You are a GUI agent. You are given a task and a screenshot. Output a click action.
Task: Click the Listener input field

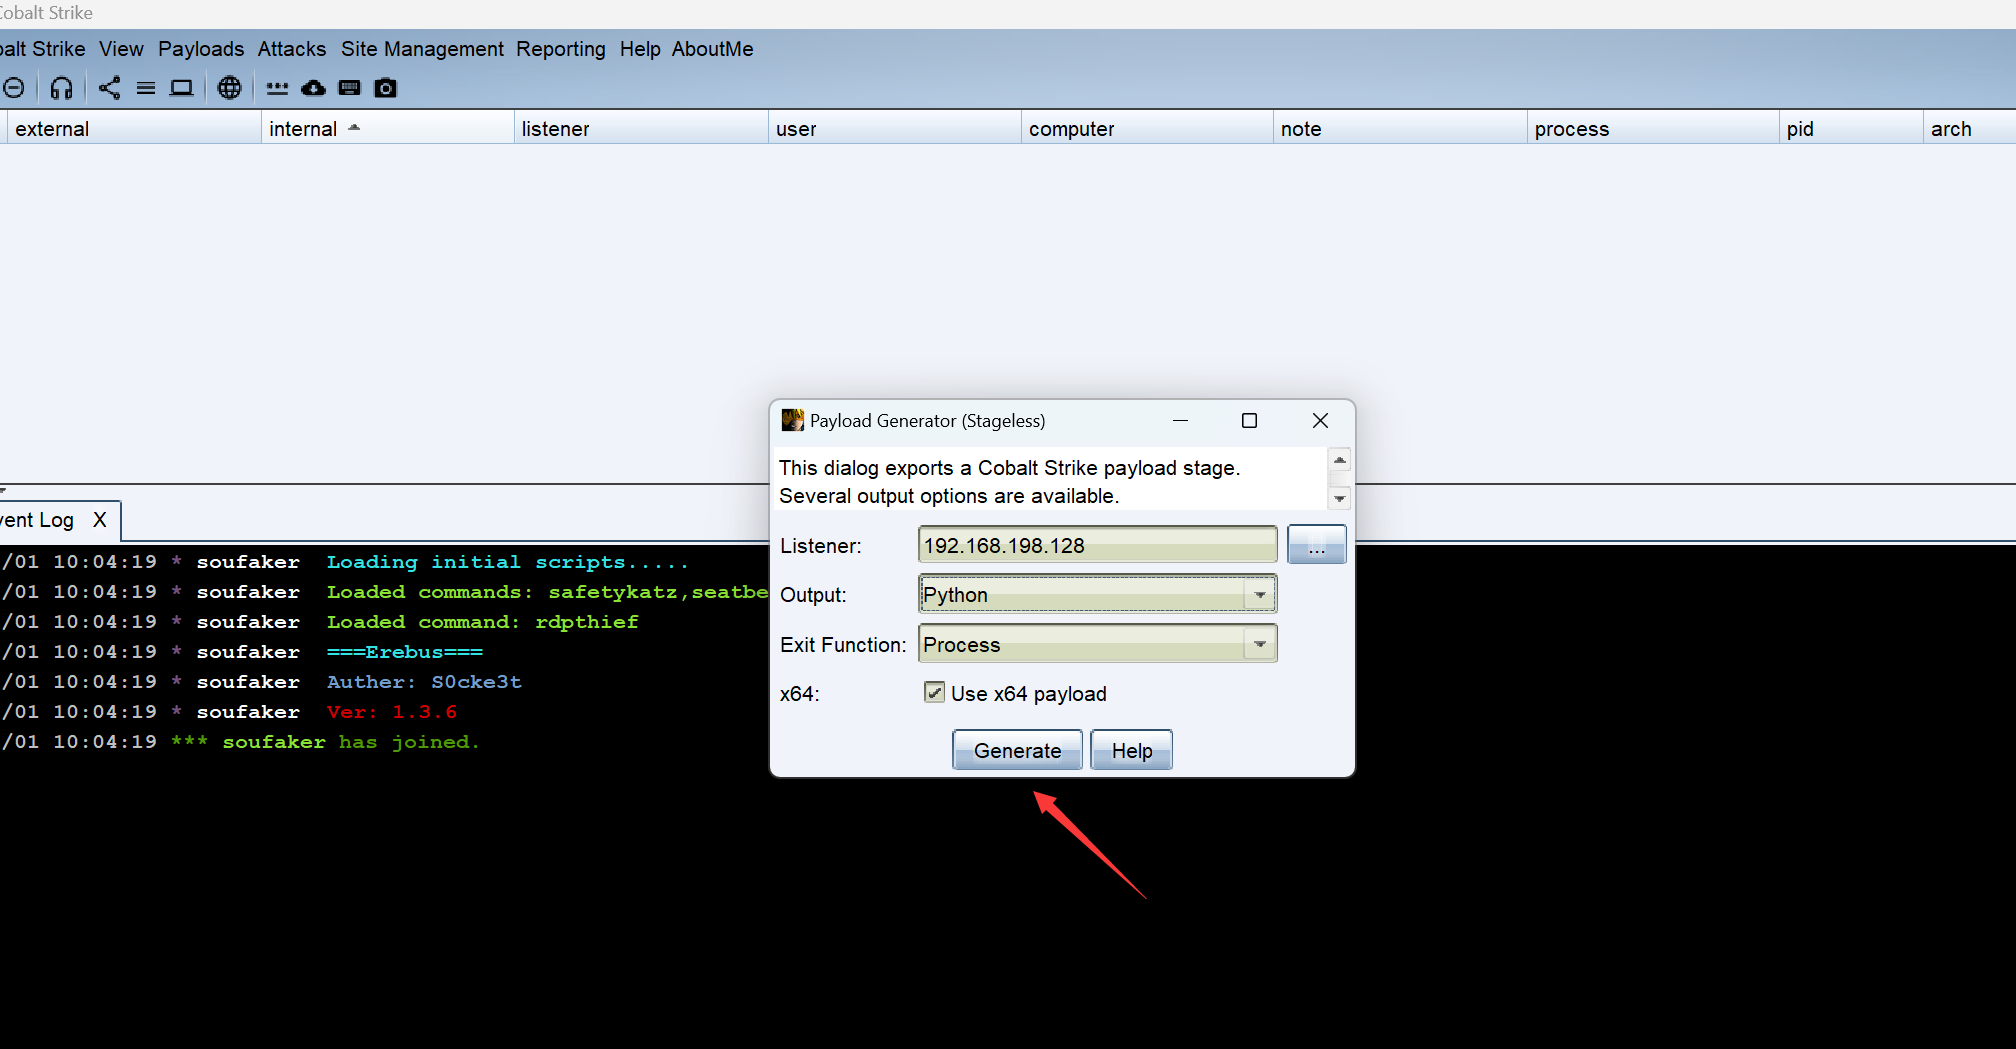coord(1097,545)
